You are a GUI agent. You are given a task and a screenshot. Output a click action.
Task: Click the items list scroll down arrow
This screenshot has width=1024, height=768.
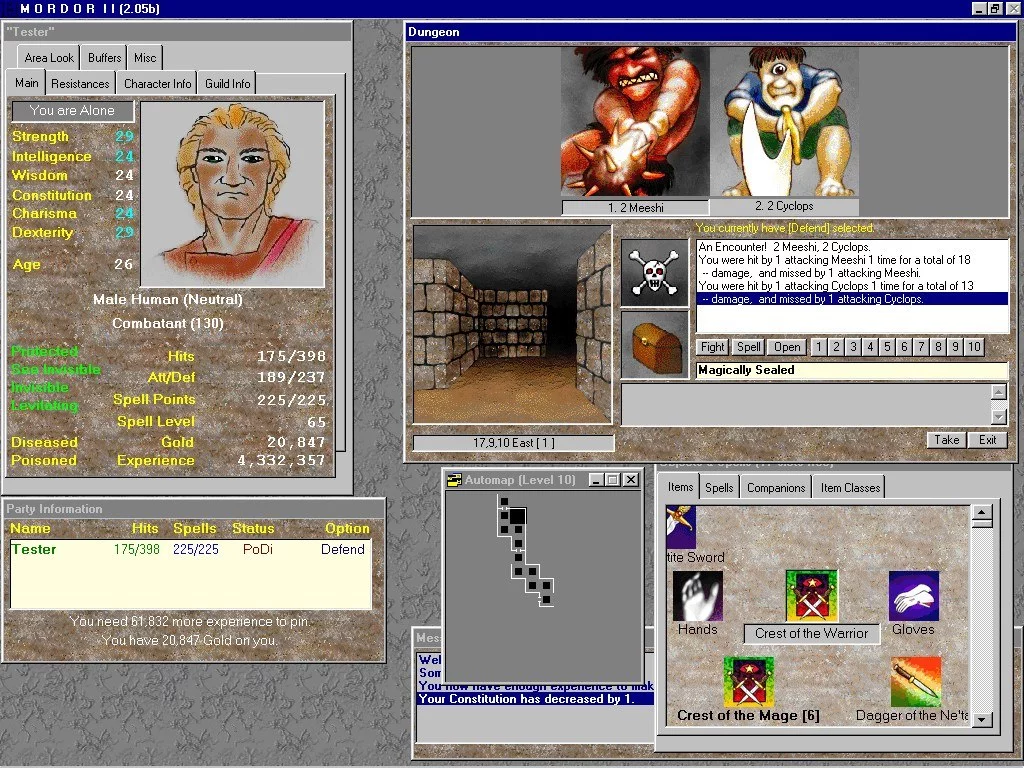[982, 720]
